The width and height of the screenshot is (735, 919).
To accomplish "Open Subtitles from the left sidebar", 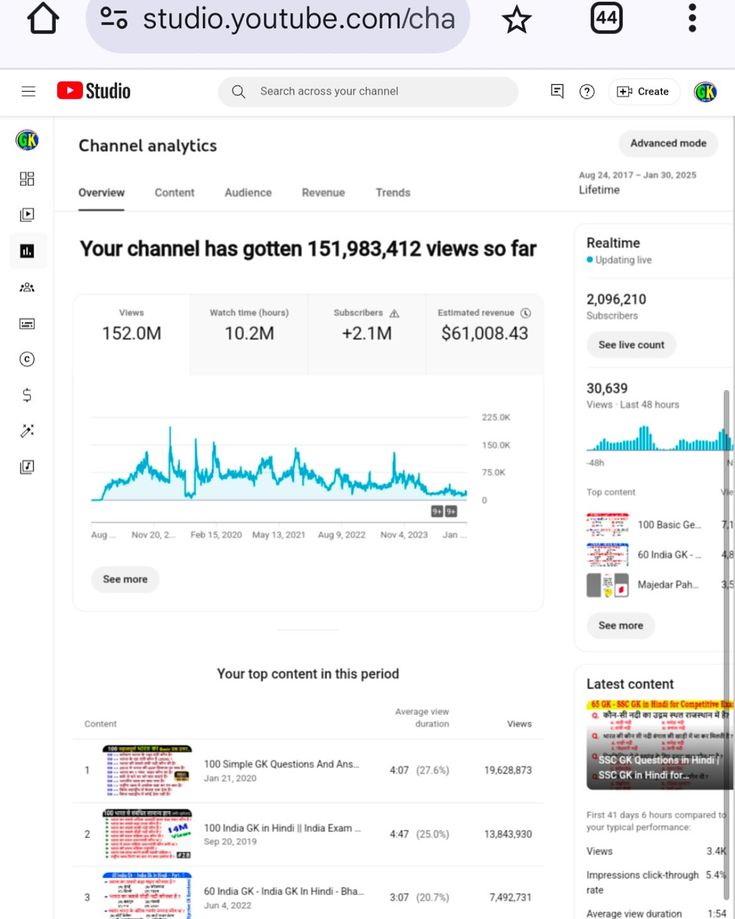I will 27,324.
